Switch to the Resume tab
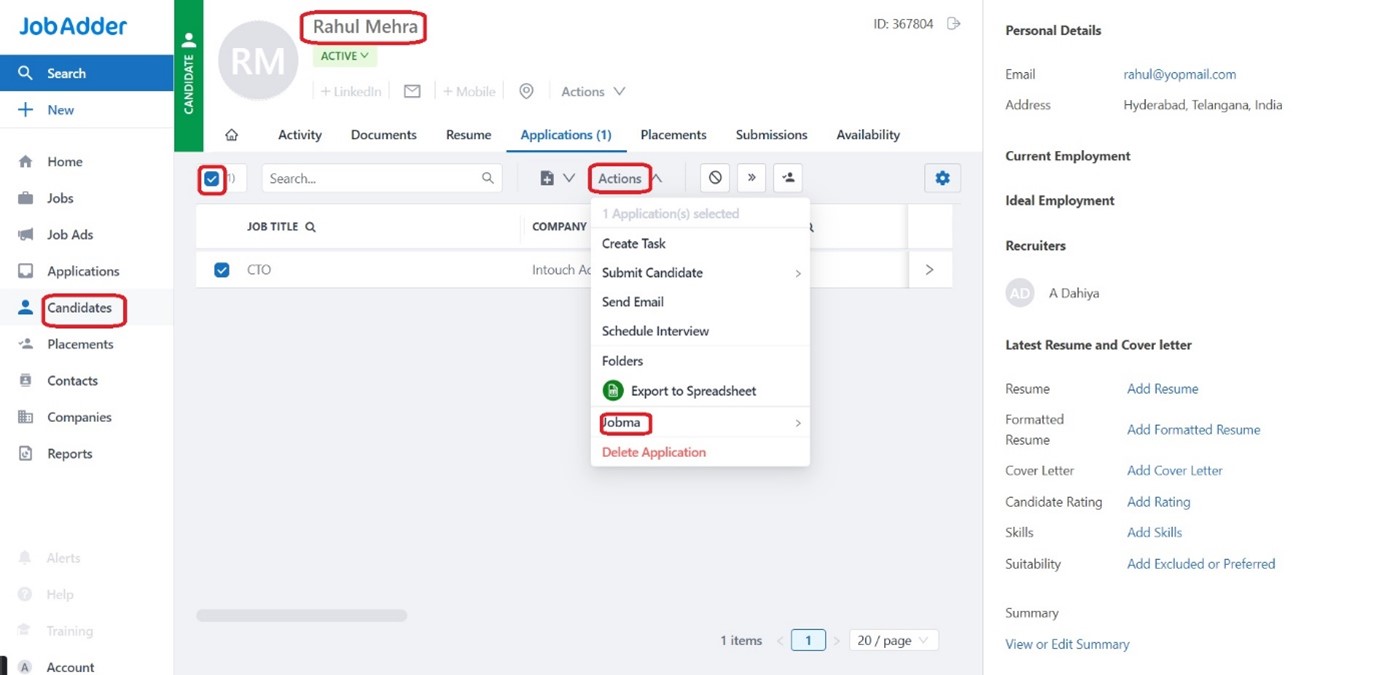This screenshot has height=675, width=1379. pyautogui.click(x=468, y=135)
